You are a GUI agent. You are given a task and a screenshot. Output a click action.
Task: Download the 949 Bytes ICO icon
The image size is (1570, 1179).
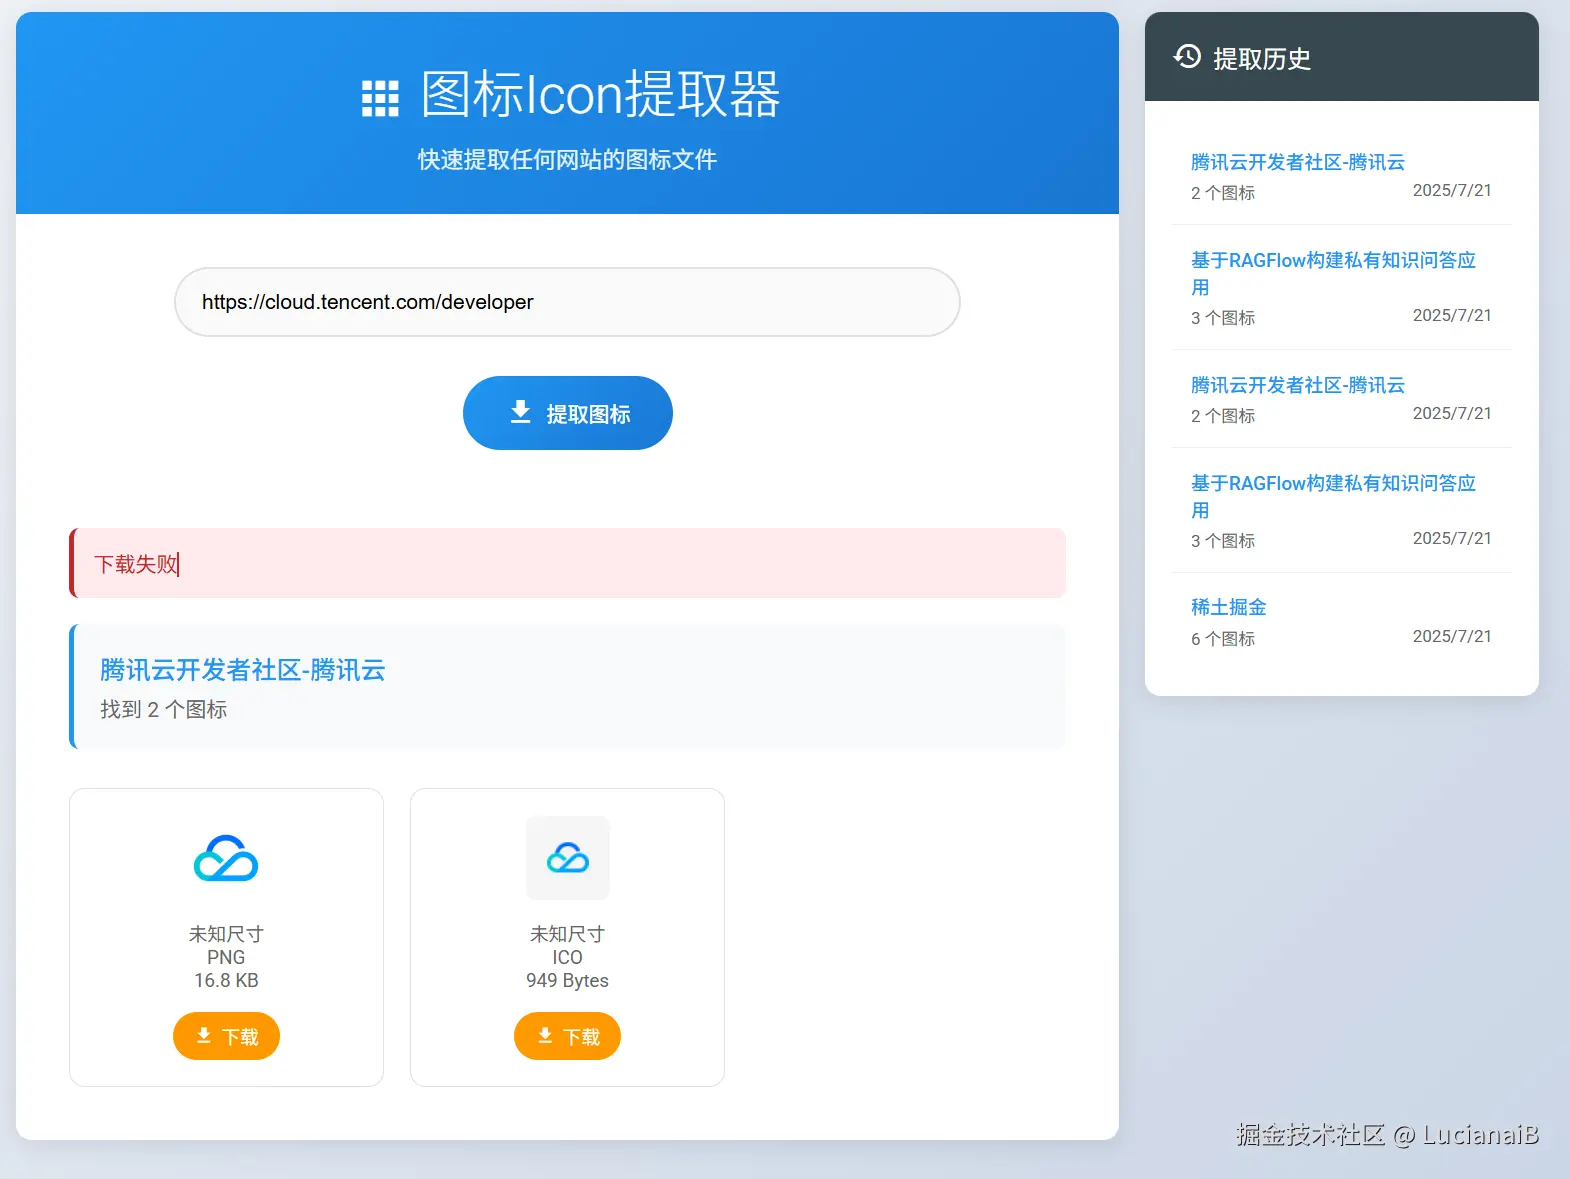(x=567, y=1036)
